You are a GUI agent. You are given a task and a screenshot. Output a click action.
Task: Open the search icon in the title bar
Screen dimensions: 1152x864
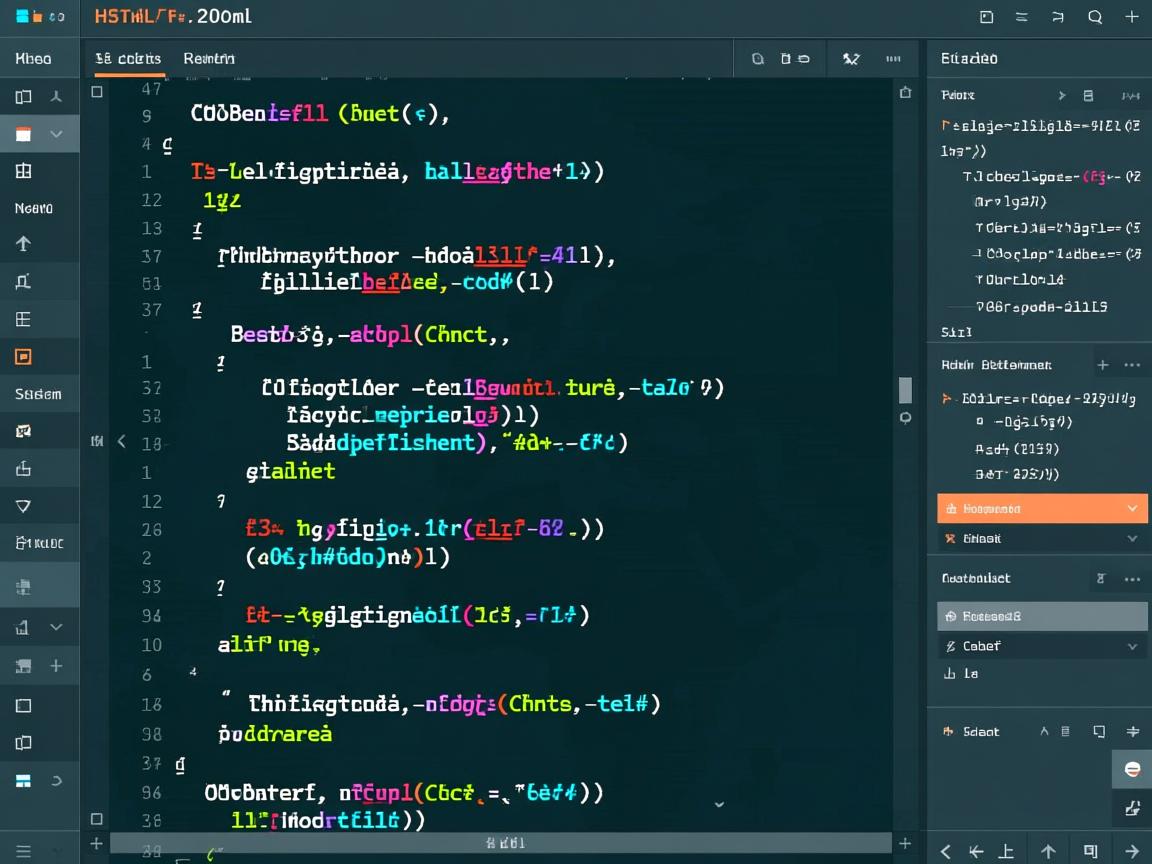point(1096,16)
